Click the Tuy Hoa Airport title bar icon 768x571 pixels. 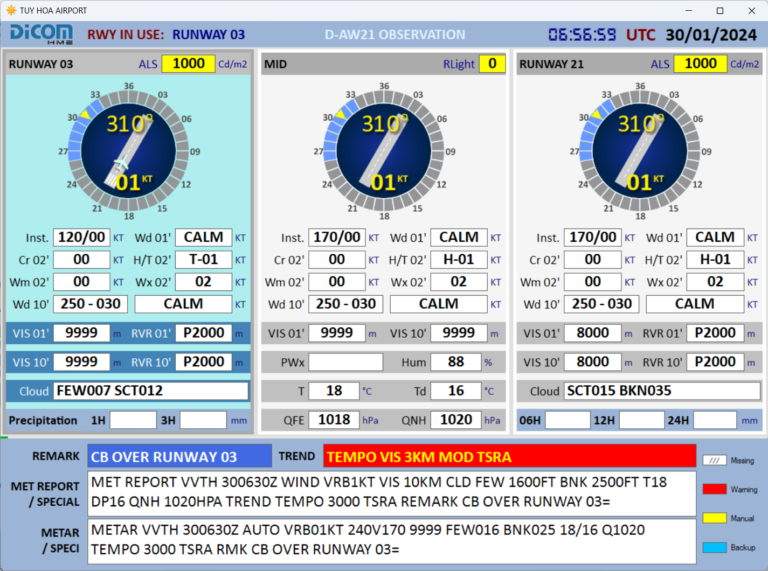click(11, 9)
